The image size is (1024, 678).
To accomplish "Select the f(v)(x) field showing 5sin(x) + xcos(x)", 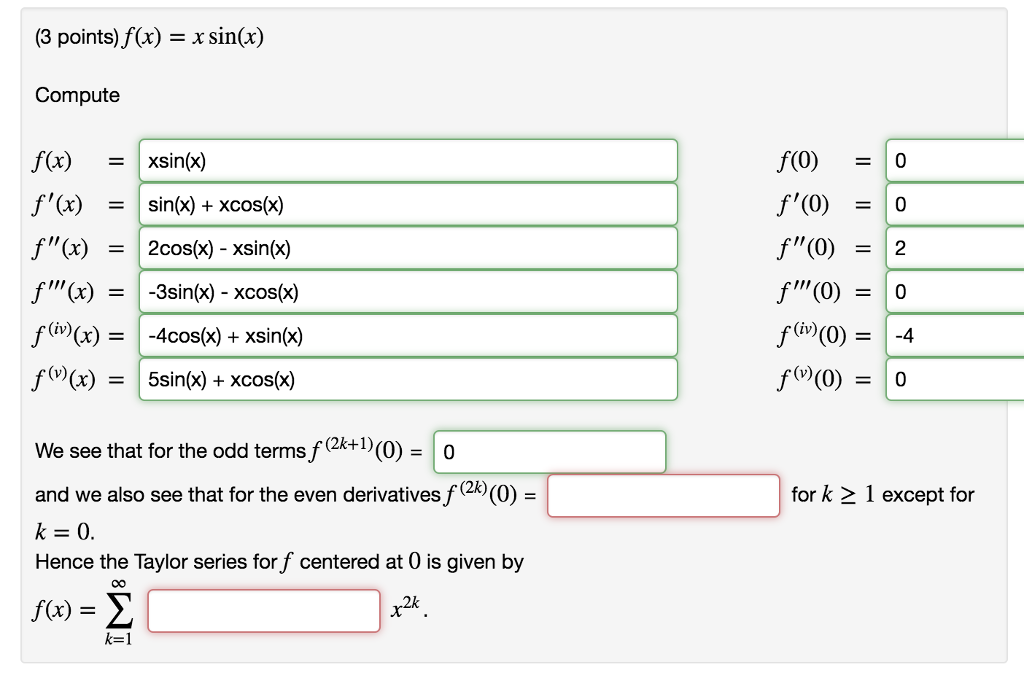I will [408, 379].
